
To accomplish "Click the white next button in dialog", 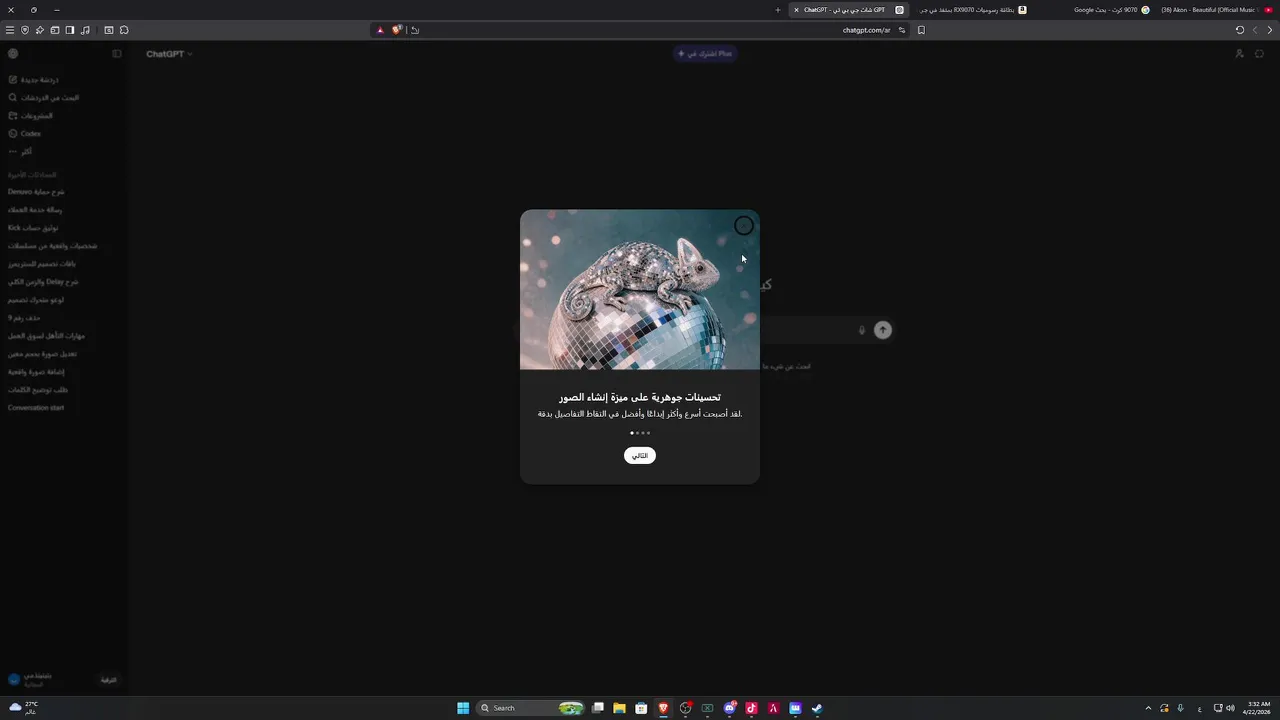I will 640,455.
